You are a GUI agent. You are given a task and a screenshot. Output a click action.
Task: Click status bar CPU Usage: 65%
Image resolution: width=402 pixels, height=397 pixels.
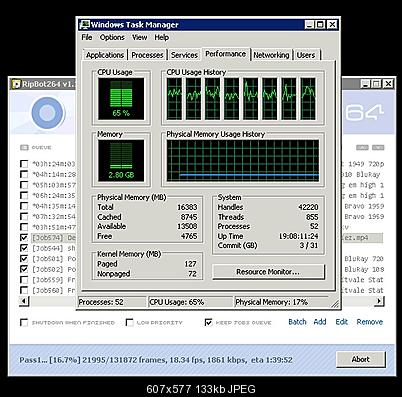point(190,302)
